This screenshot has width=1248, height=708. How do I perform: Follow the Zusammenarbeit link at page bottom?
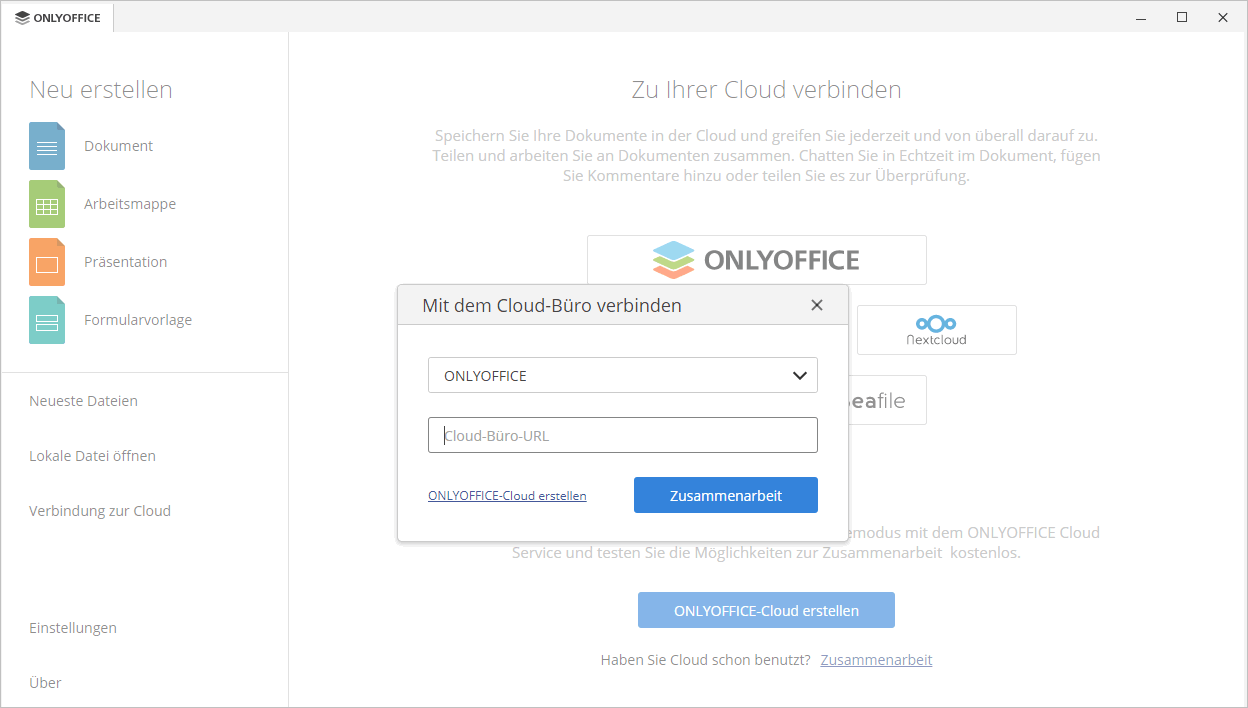pyautogui.click(x=877, y=660)
